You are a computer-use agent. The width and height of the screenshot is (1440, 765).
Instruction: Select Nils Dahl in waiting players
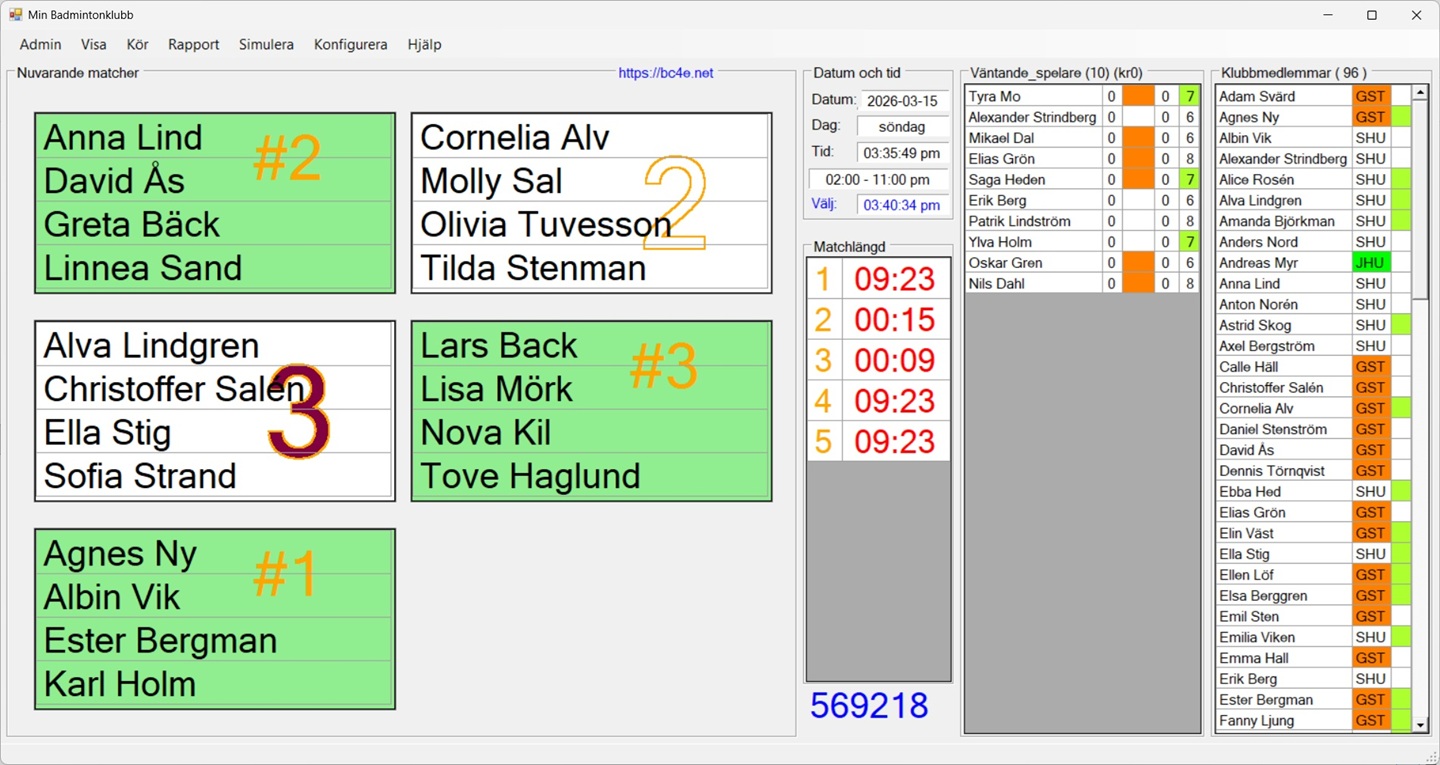point(1033,284)
